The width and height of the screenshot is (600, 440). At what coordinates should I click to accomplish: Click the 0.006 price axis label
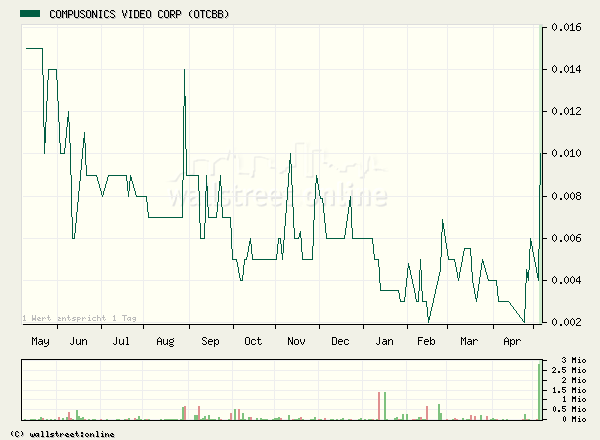566,238
